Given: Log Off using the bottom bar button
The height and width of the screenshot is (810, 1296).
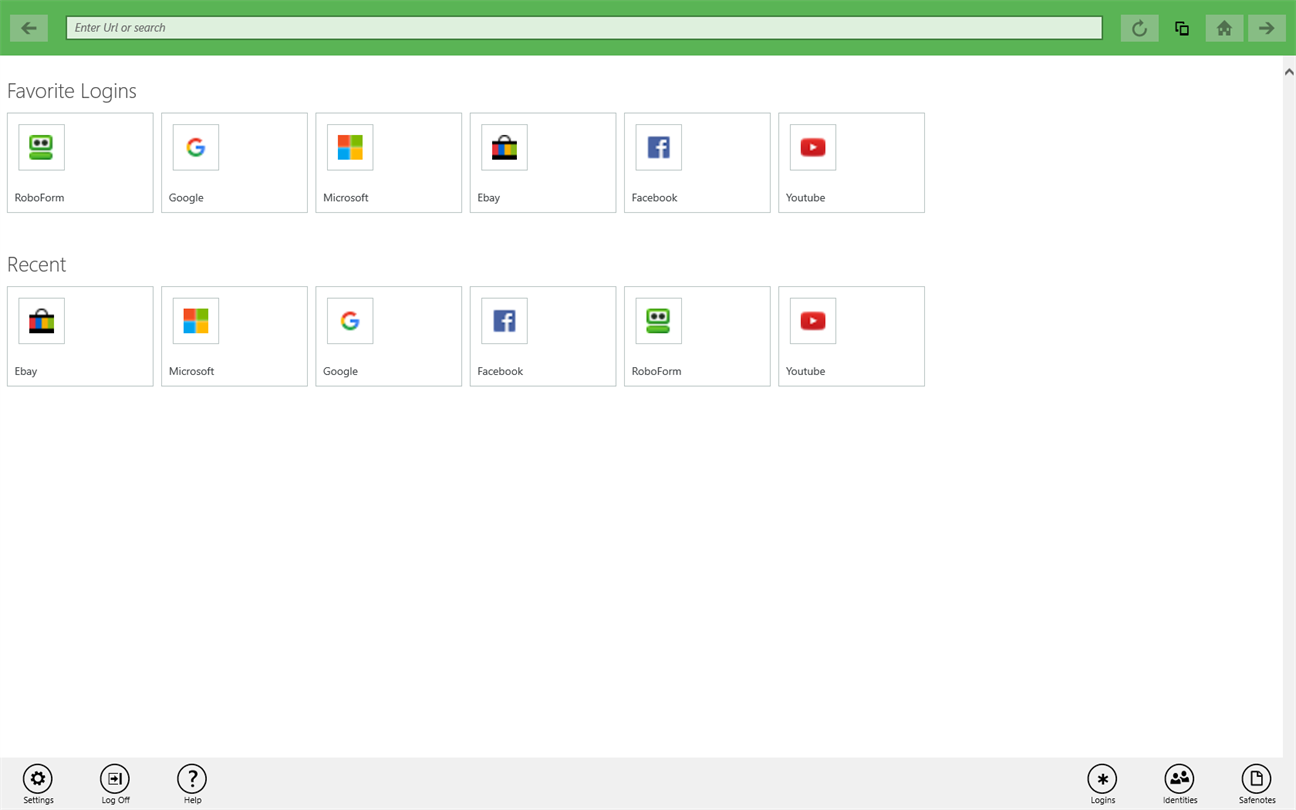Looking at the screenshot, I should [x=115, y=784].
